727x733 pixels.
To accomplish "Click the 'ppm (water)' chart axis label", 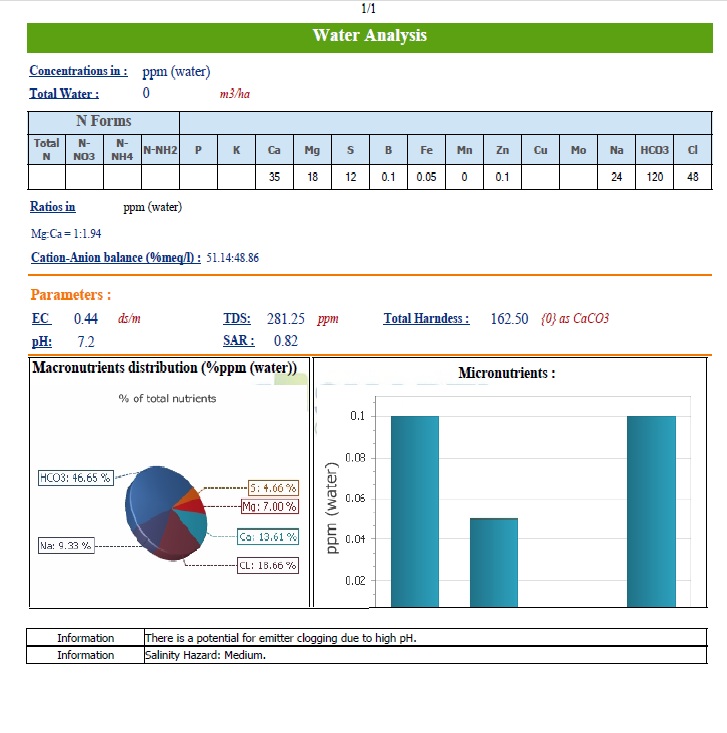I will coord(331,508).
